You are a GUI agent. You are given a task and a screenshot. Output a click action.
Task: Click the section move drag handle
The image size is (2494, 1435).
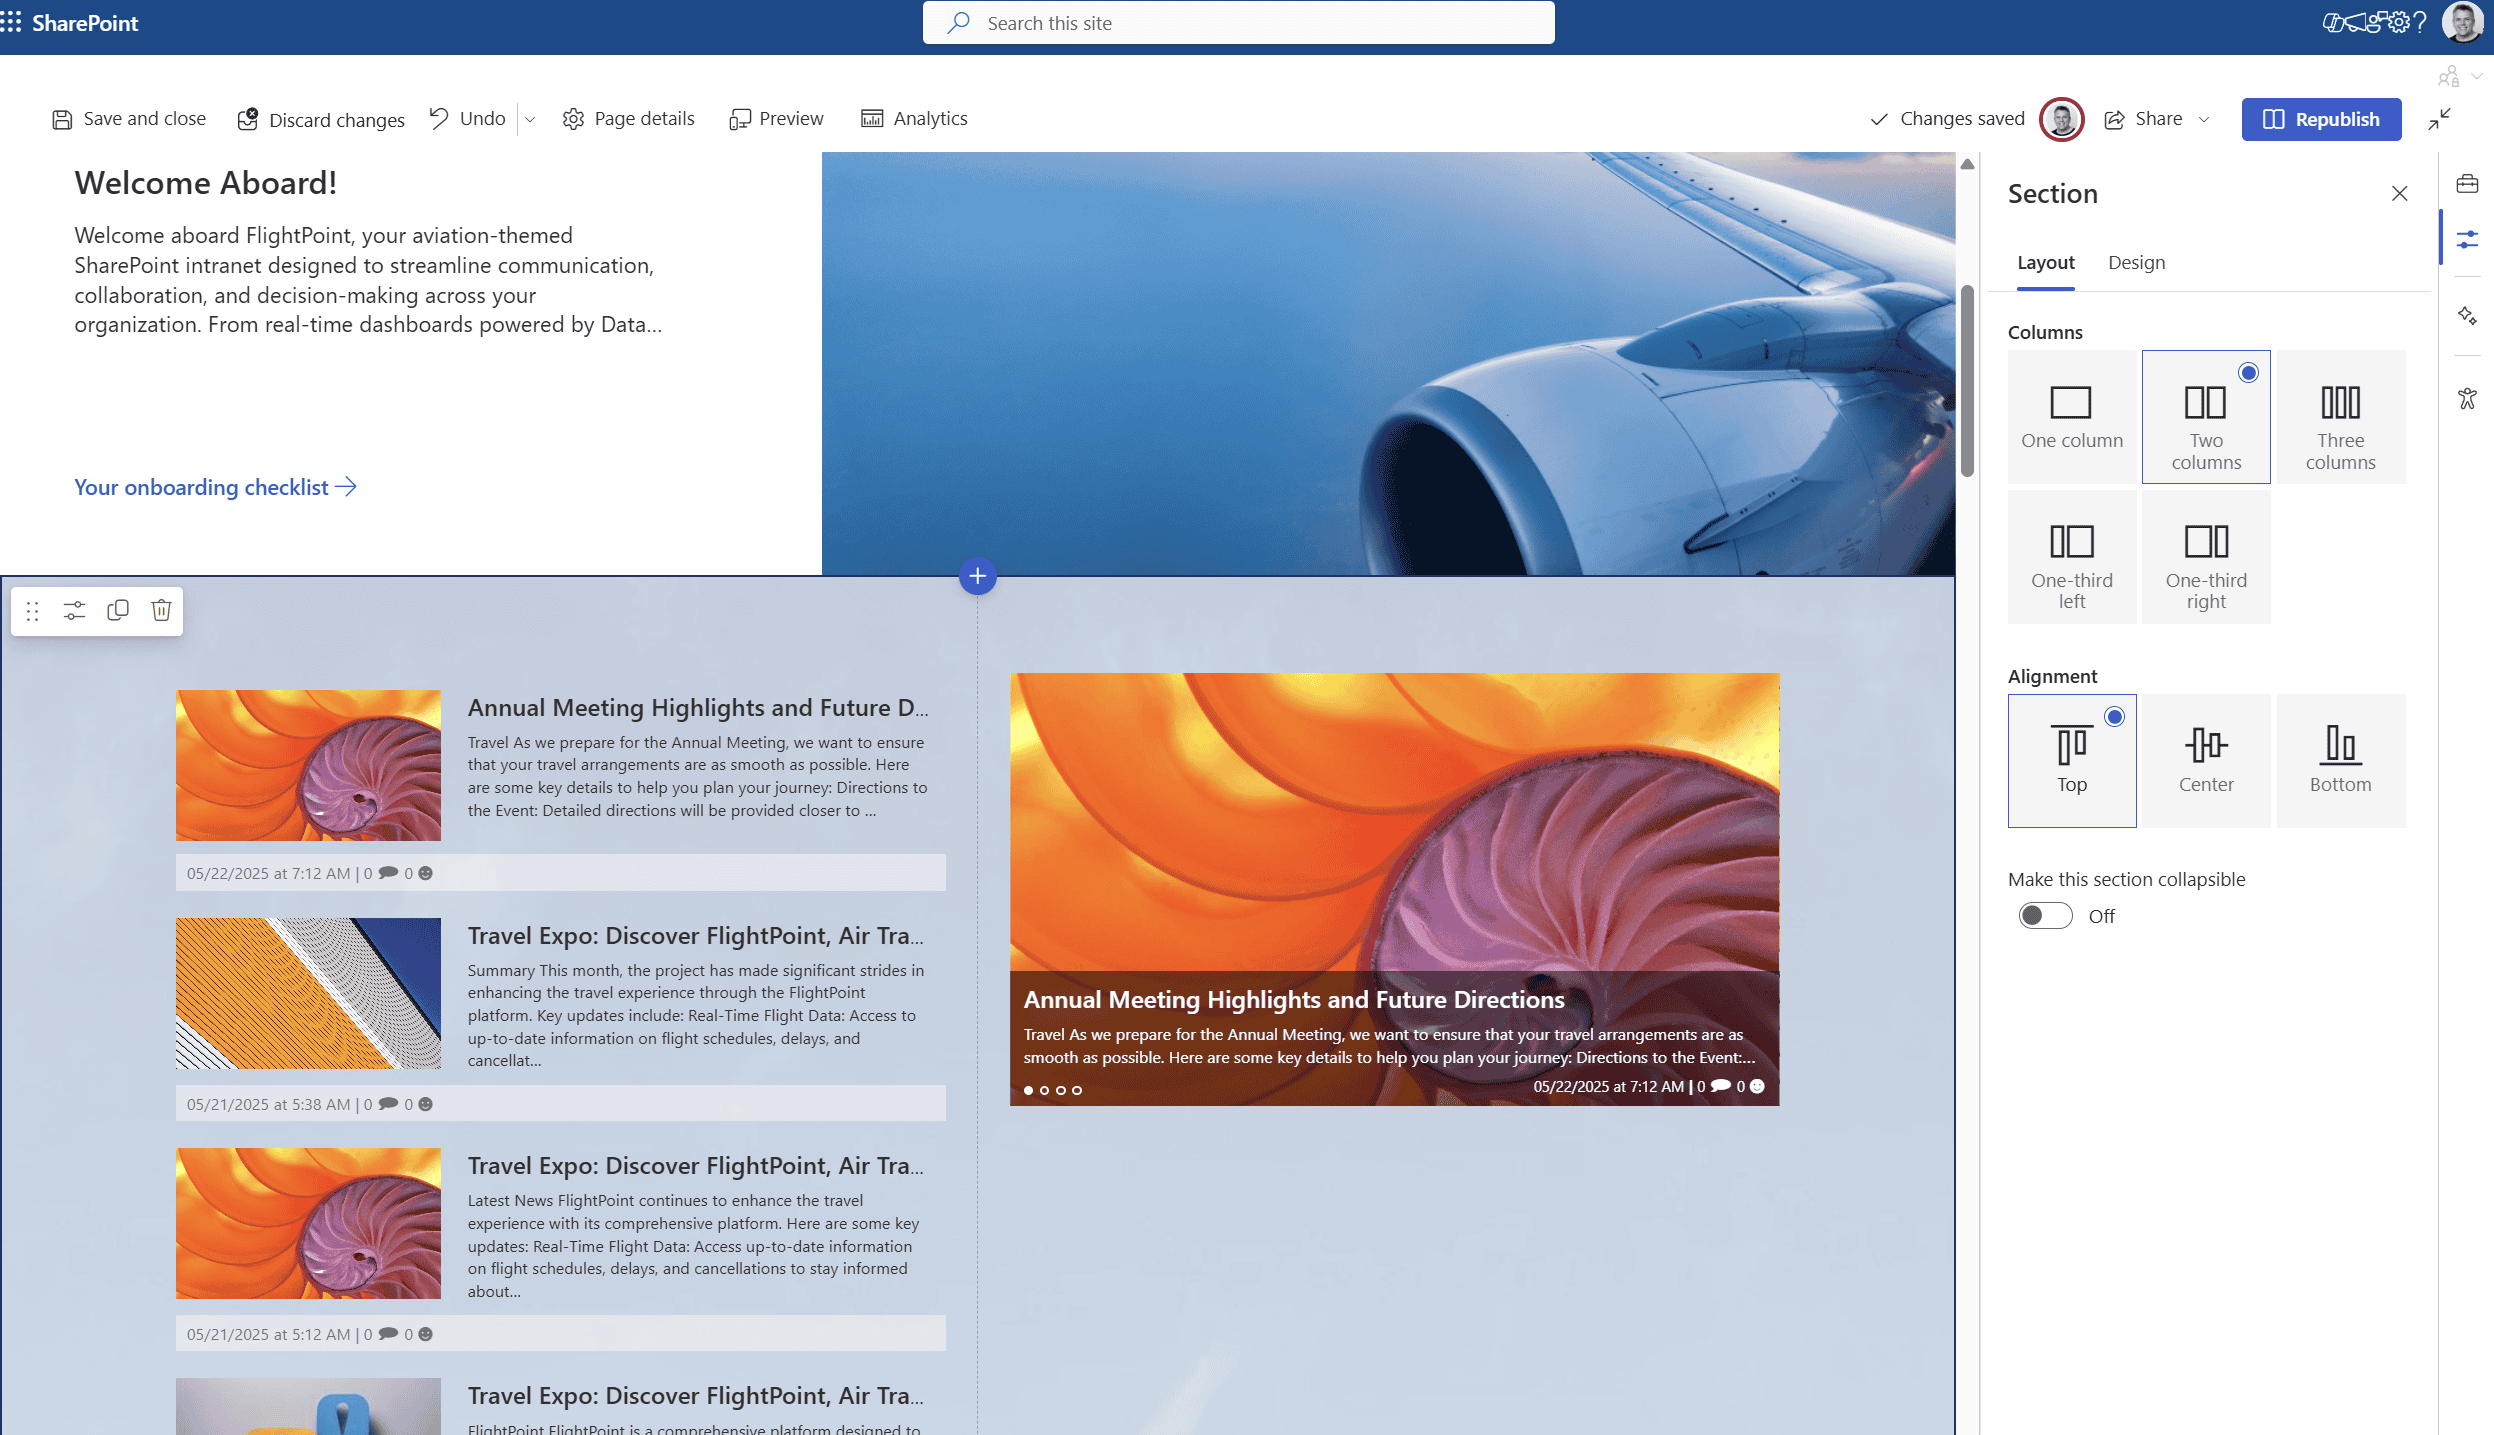click(x=32, y=611)
